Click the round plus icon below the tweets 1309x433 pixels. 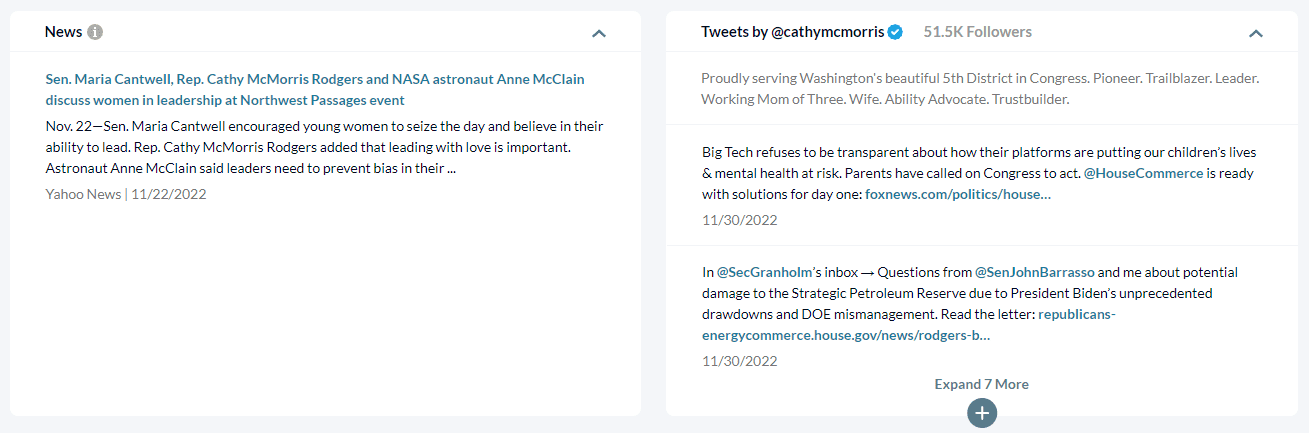pos(982,413)
